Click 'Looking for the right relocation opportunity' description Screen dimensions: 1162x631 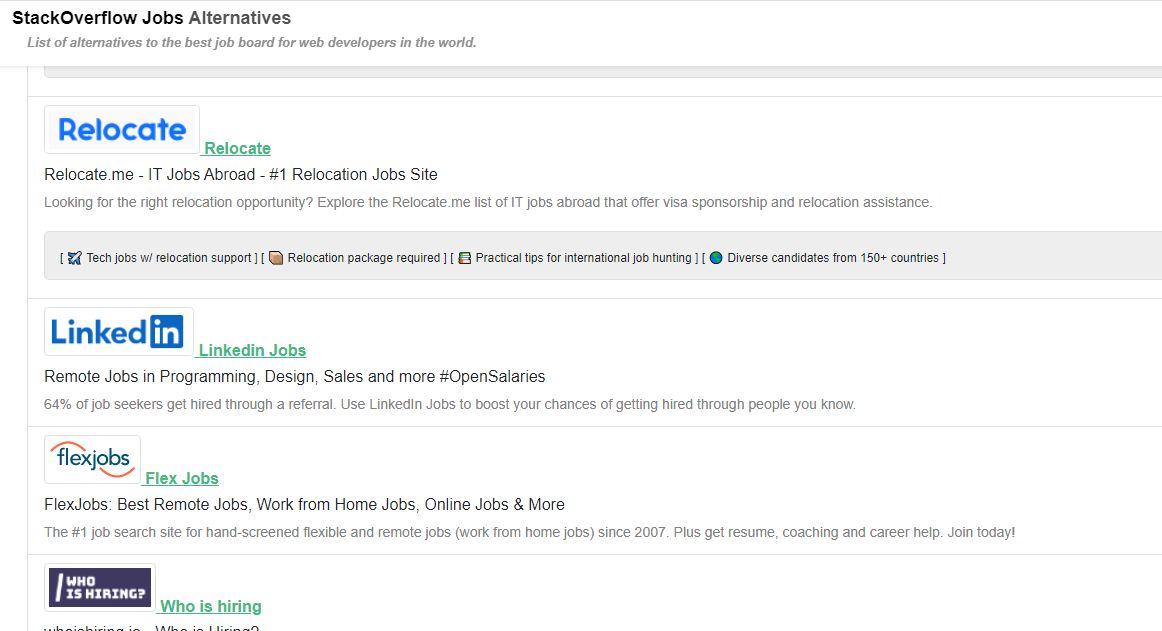pyautogui.click(x=488, y=202)
